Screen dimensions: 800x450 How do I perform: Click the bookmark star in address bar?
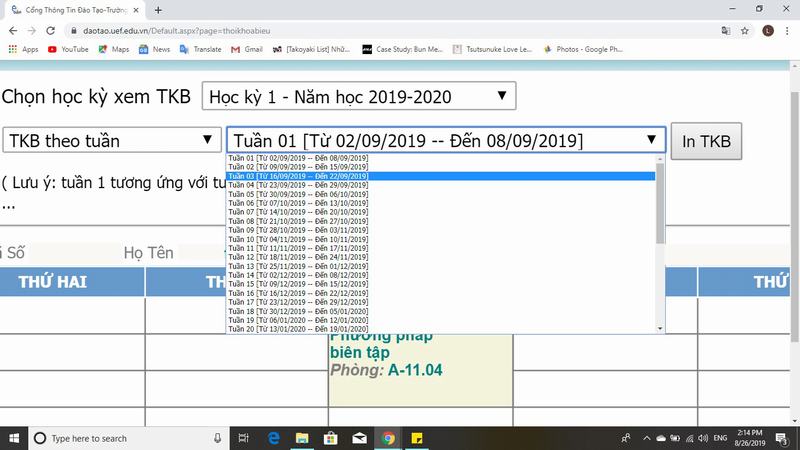[x=744, y=30]
